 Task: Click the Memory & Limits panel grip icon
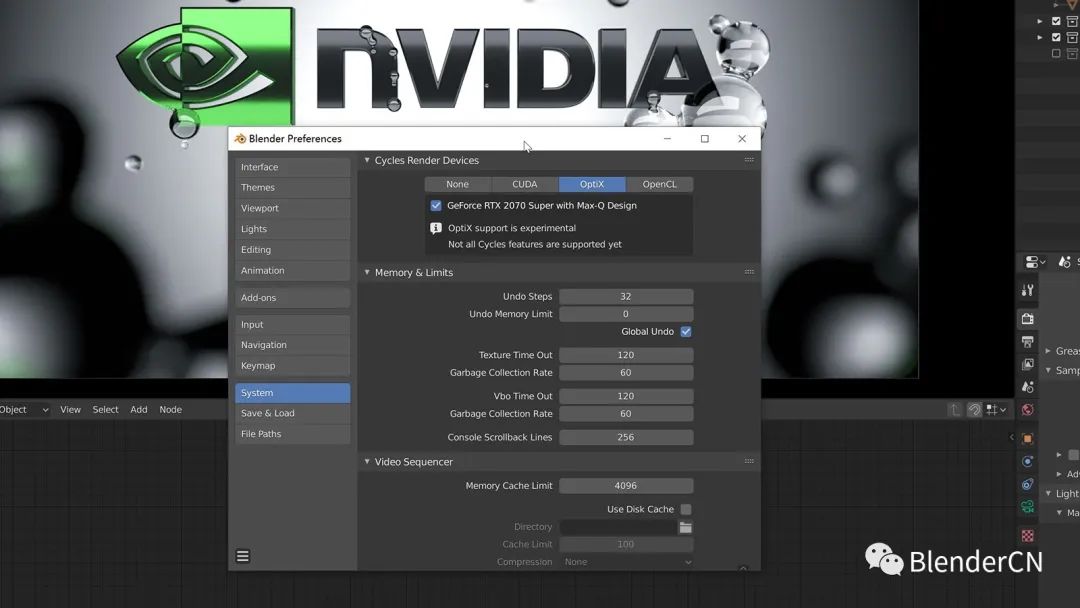(749, 272)
